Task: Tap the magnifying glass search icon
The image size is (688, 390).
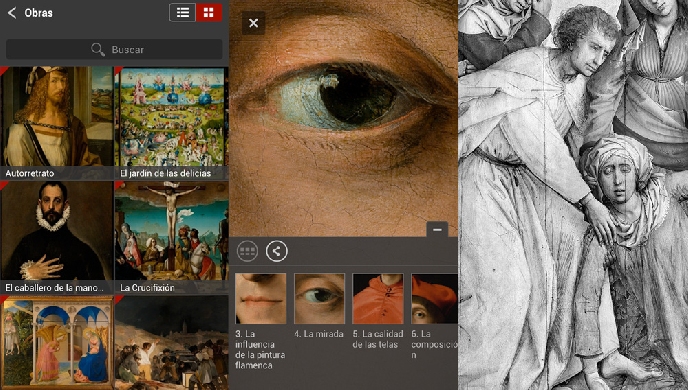Action: [x=97, y=49]
